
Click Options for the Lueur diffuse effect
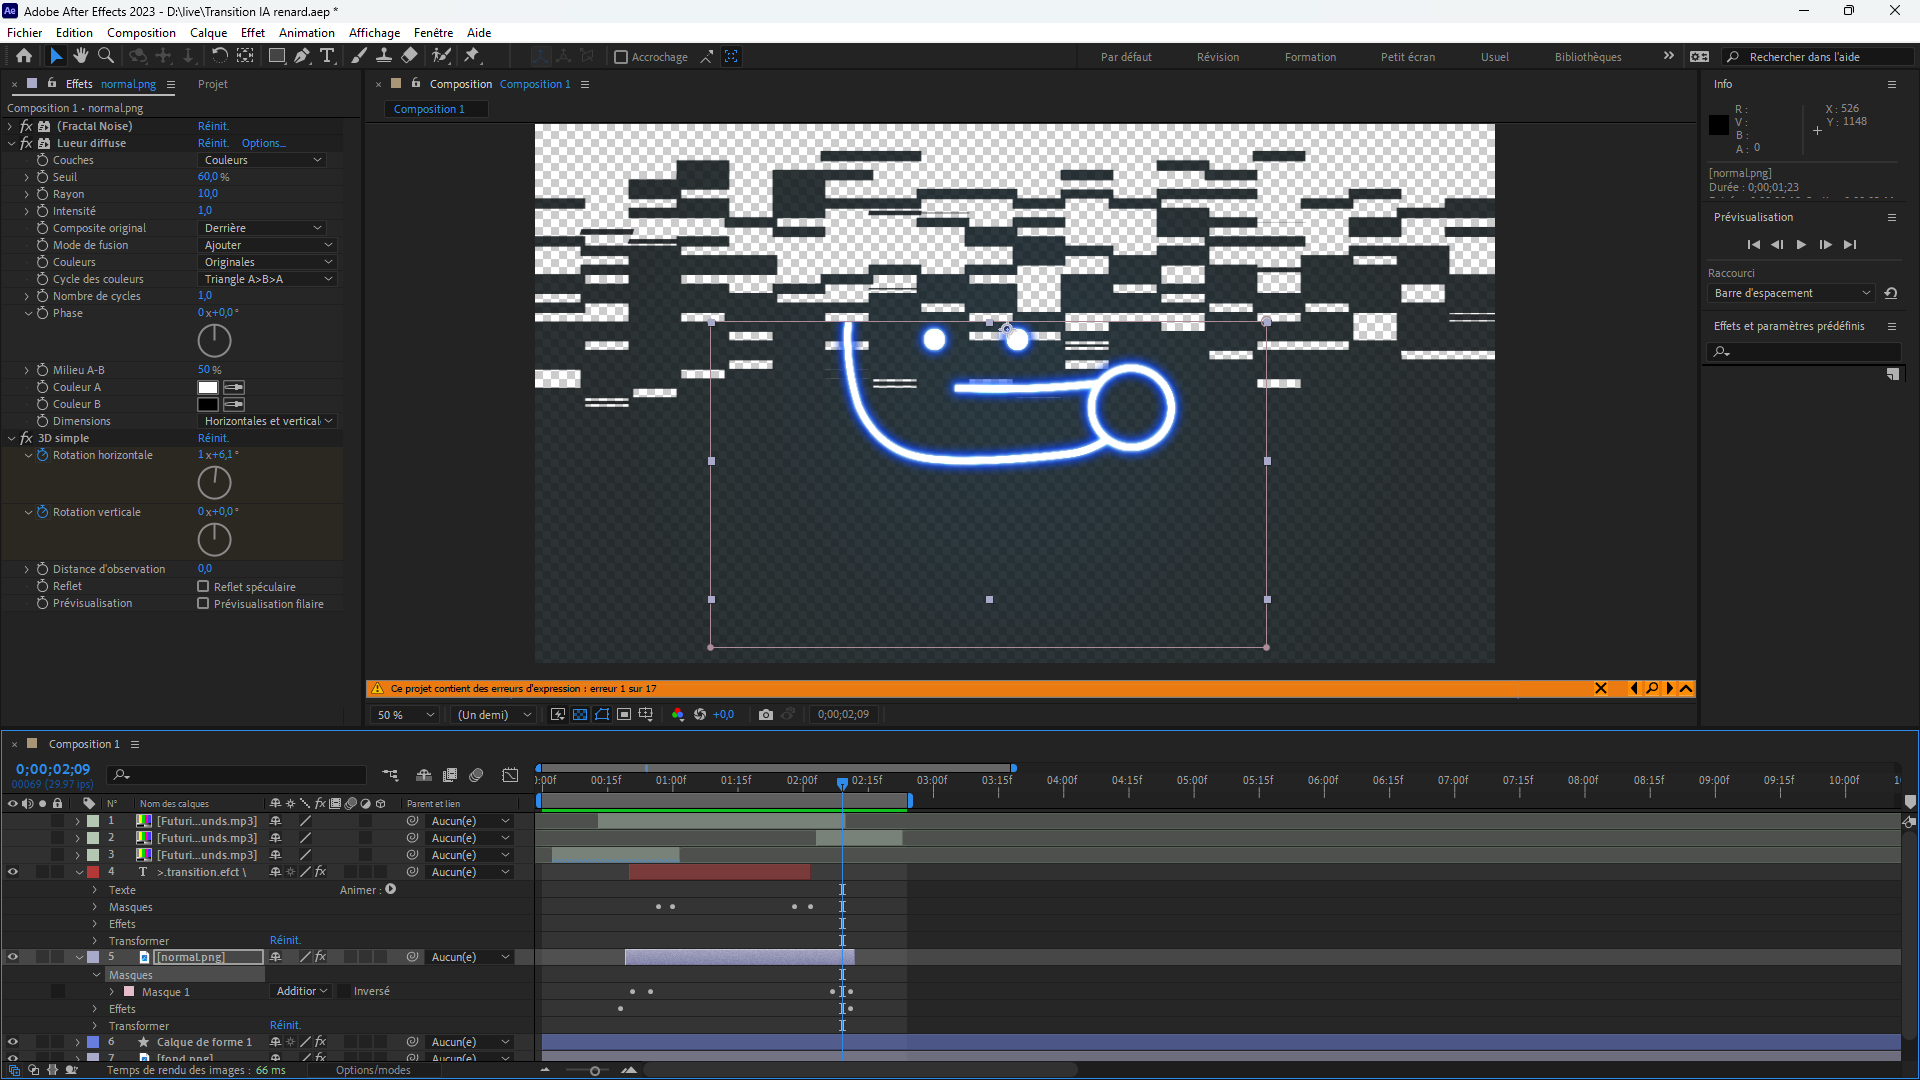coord(263,143)
